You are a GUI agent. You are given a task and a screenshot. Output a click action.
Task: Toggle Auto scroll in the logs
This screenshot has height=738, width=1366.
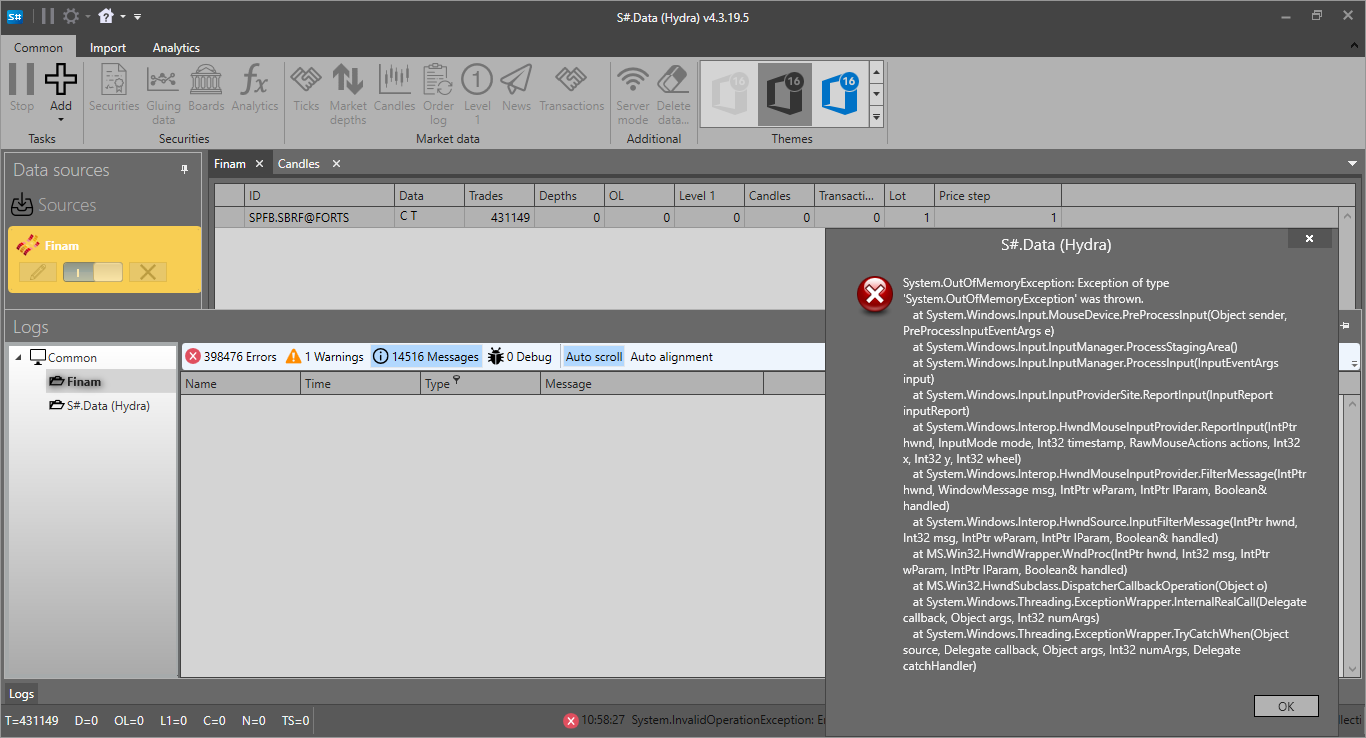594,357
